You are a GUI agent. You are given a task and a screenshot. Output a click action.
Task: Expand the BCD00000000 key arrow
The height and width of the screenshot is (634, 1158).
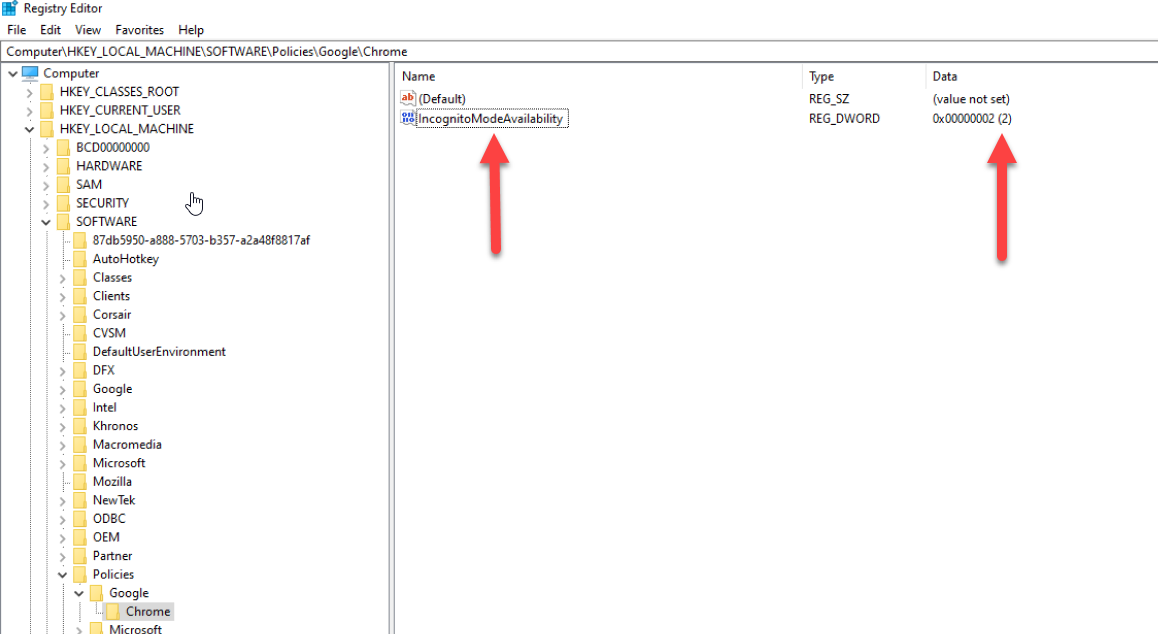(x=46, y=148)
